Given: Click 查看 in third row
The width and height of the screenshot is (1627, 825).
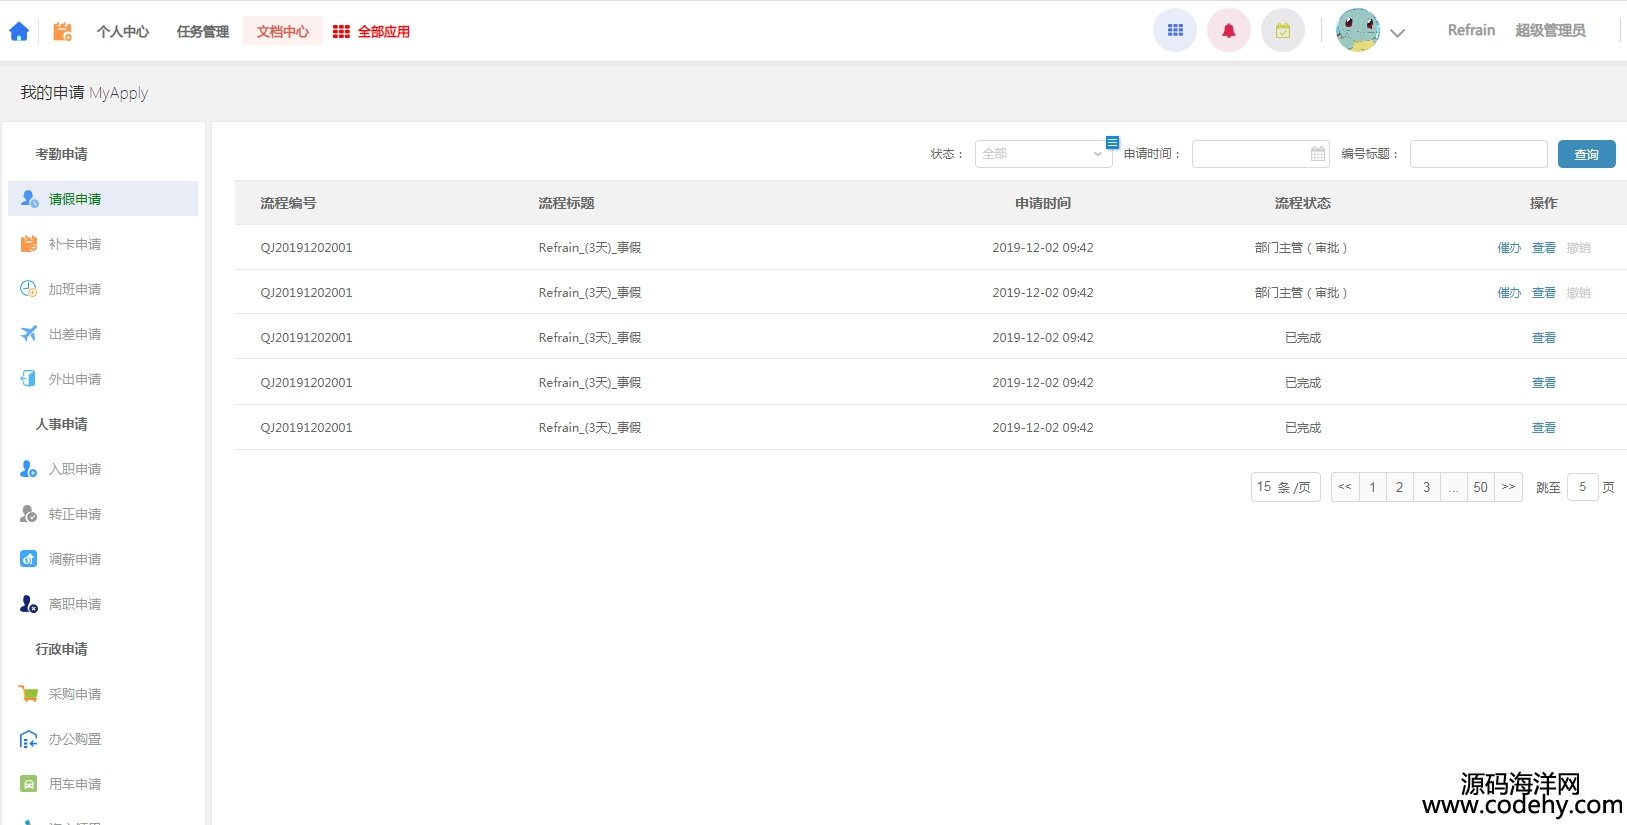Looking at the screenshot, I should pyautogui.click(x=1544, y=338).
